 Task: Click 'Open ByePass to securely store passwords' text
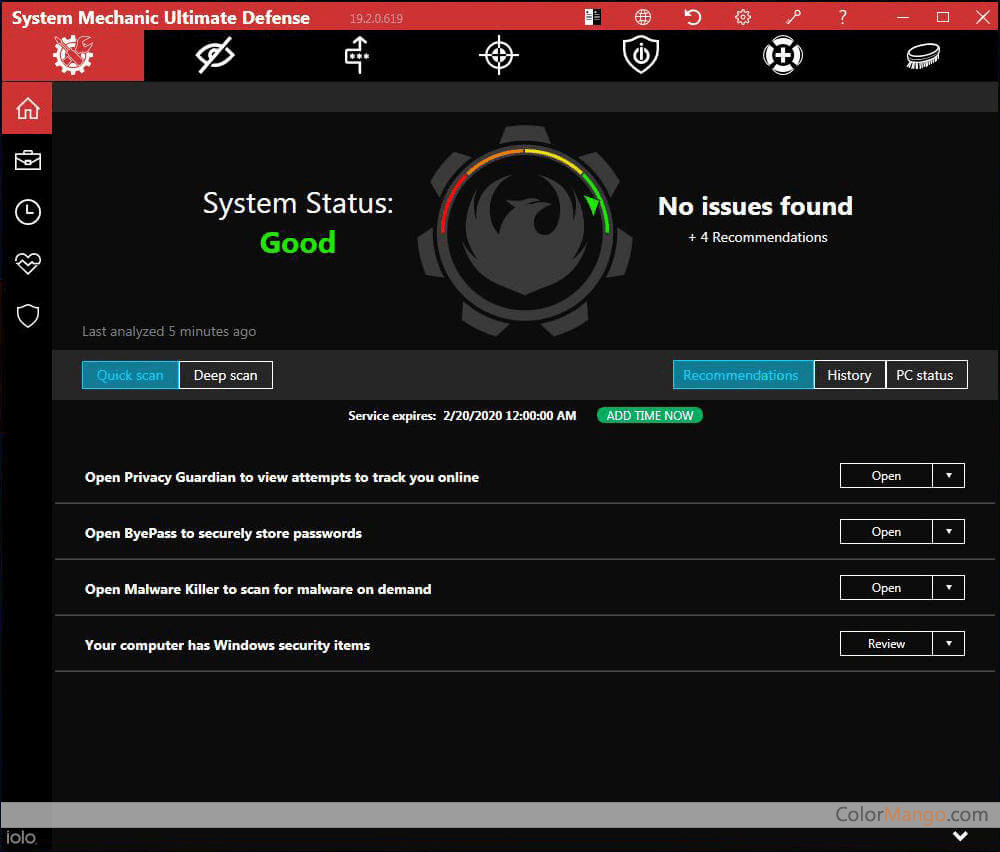pos(223,533)
